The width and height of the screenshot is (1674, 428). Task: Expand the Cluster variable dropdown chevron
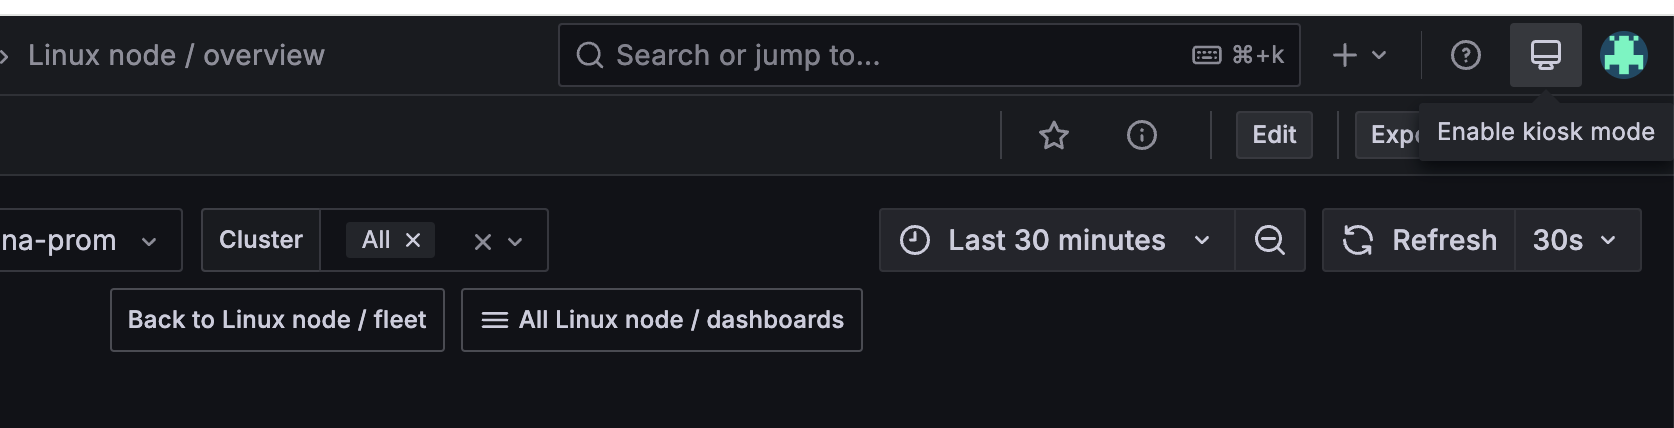pos(515,241)
